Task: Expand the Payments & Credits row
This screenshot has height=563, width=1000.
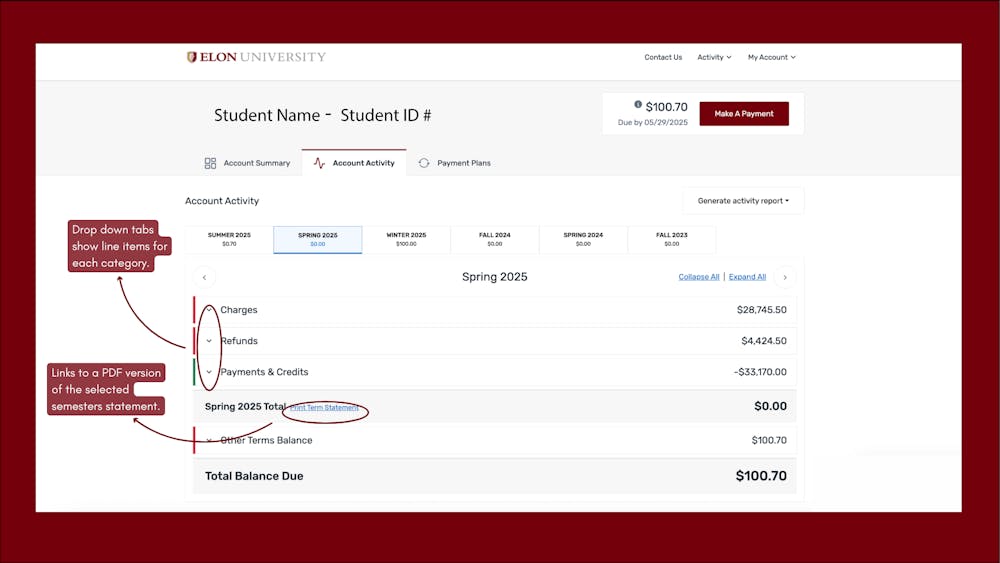Action: (x=209, y=372)
